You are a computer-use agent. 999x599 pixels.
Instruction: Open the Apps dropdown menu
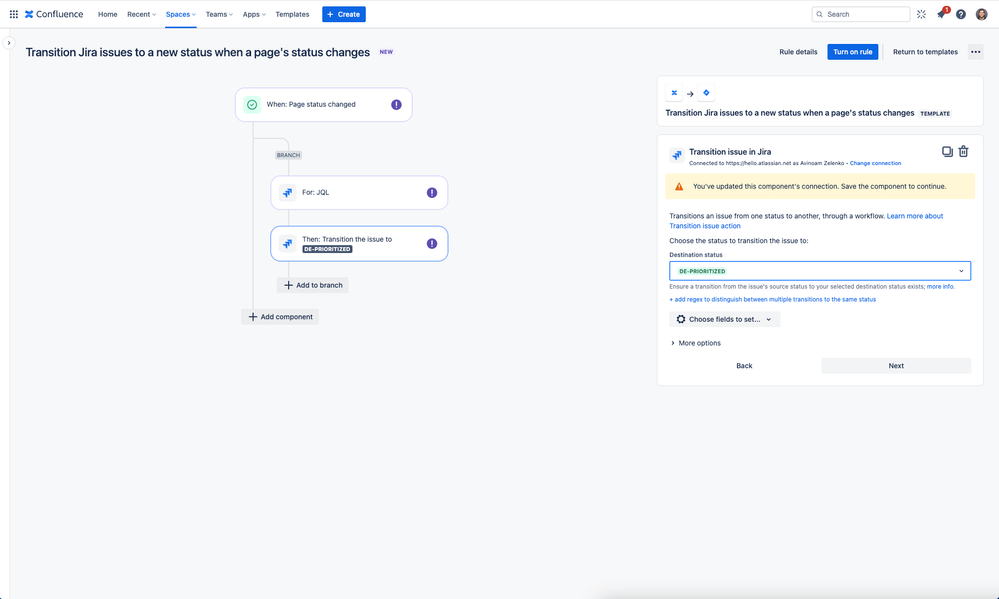point(254,14)
